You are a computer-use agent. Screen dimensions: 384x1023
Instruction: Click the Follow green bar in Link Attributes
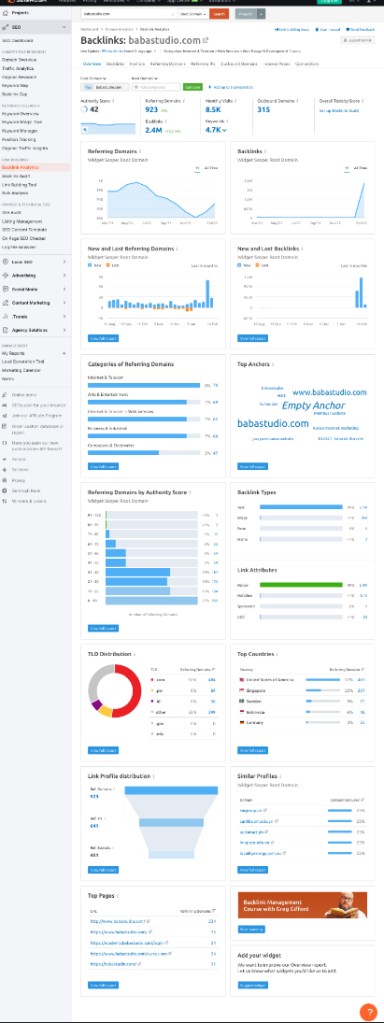301,585
